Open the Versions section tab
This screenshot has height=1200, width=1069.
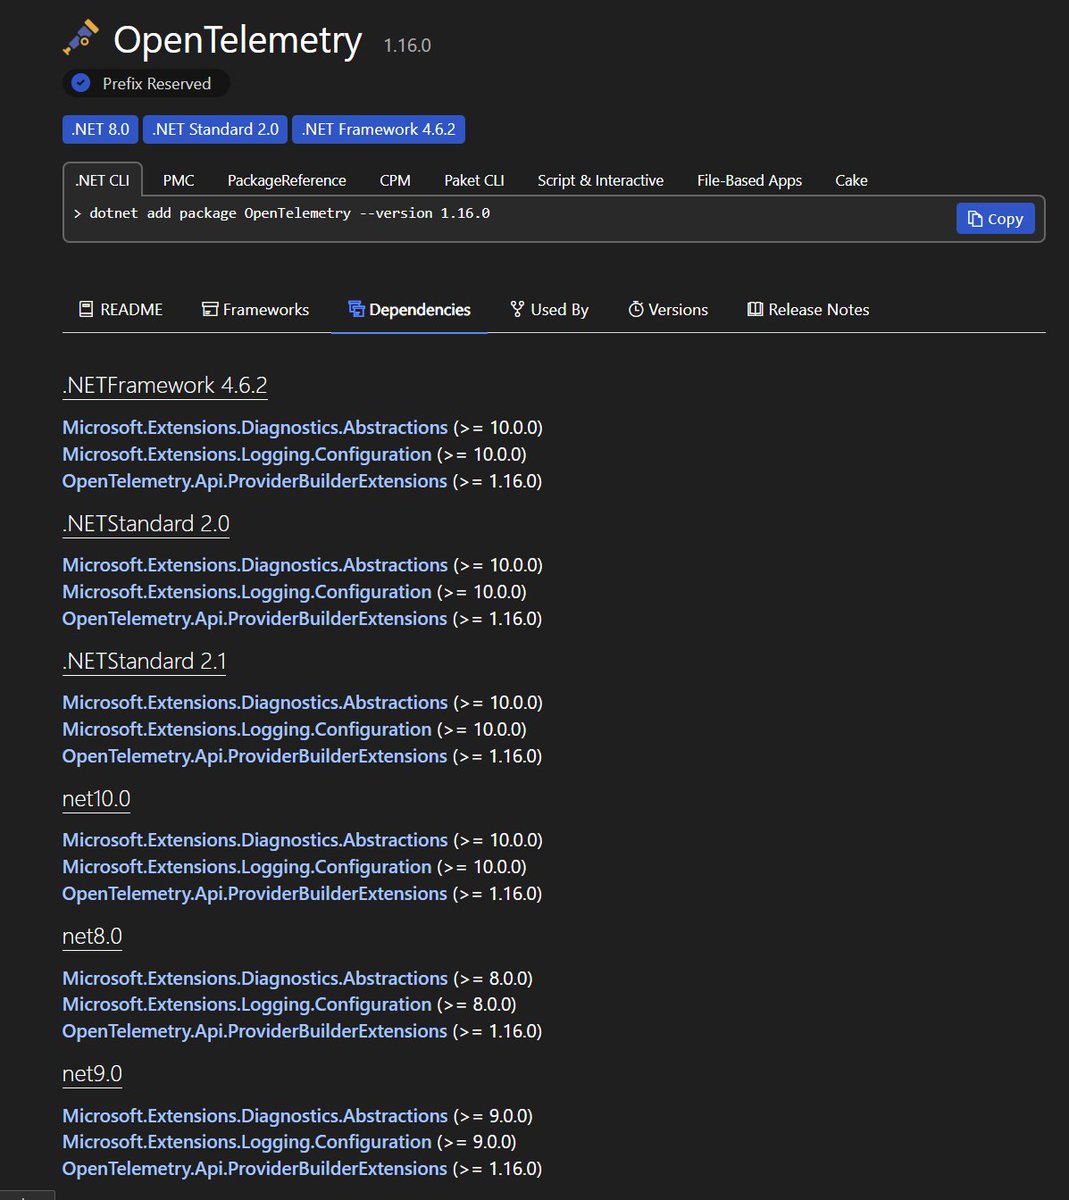point(668,309)
